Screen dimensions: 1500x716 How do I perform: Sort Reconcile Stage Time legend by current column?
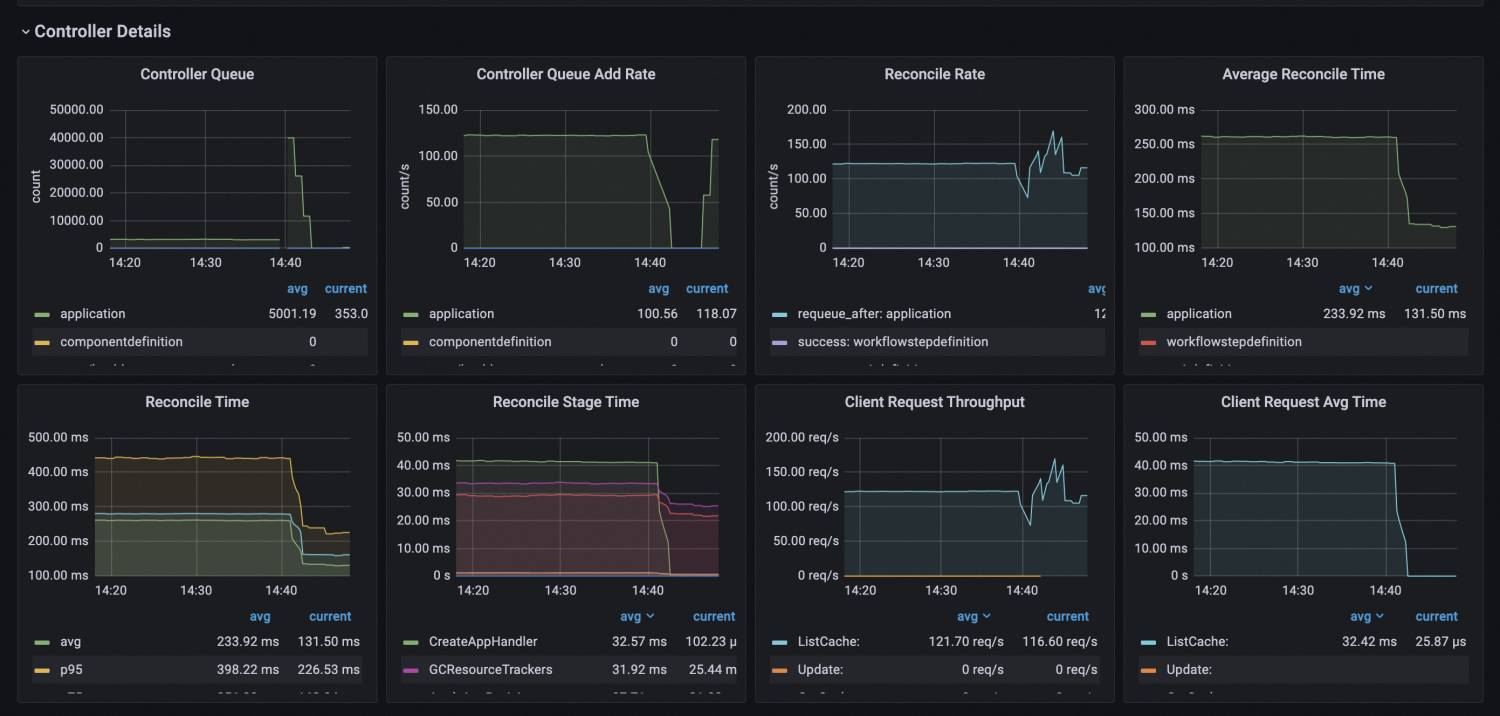click(x=714, y=617)
